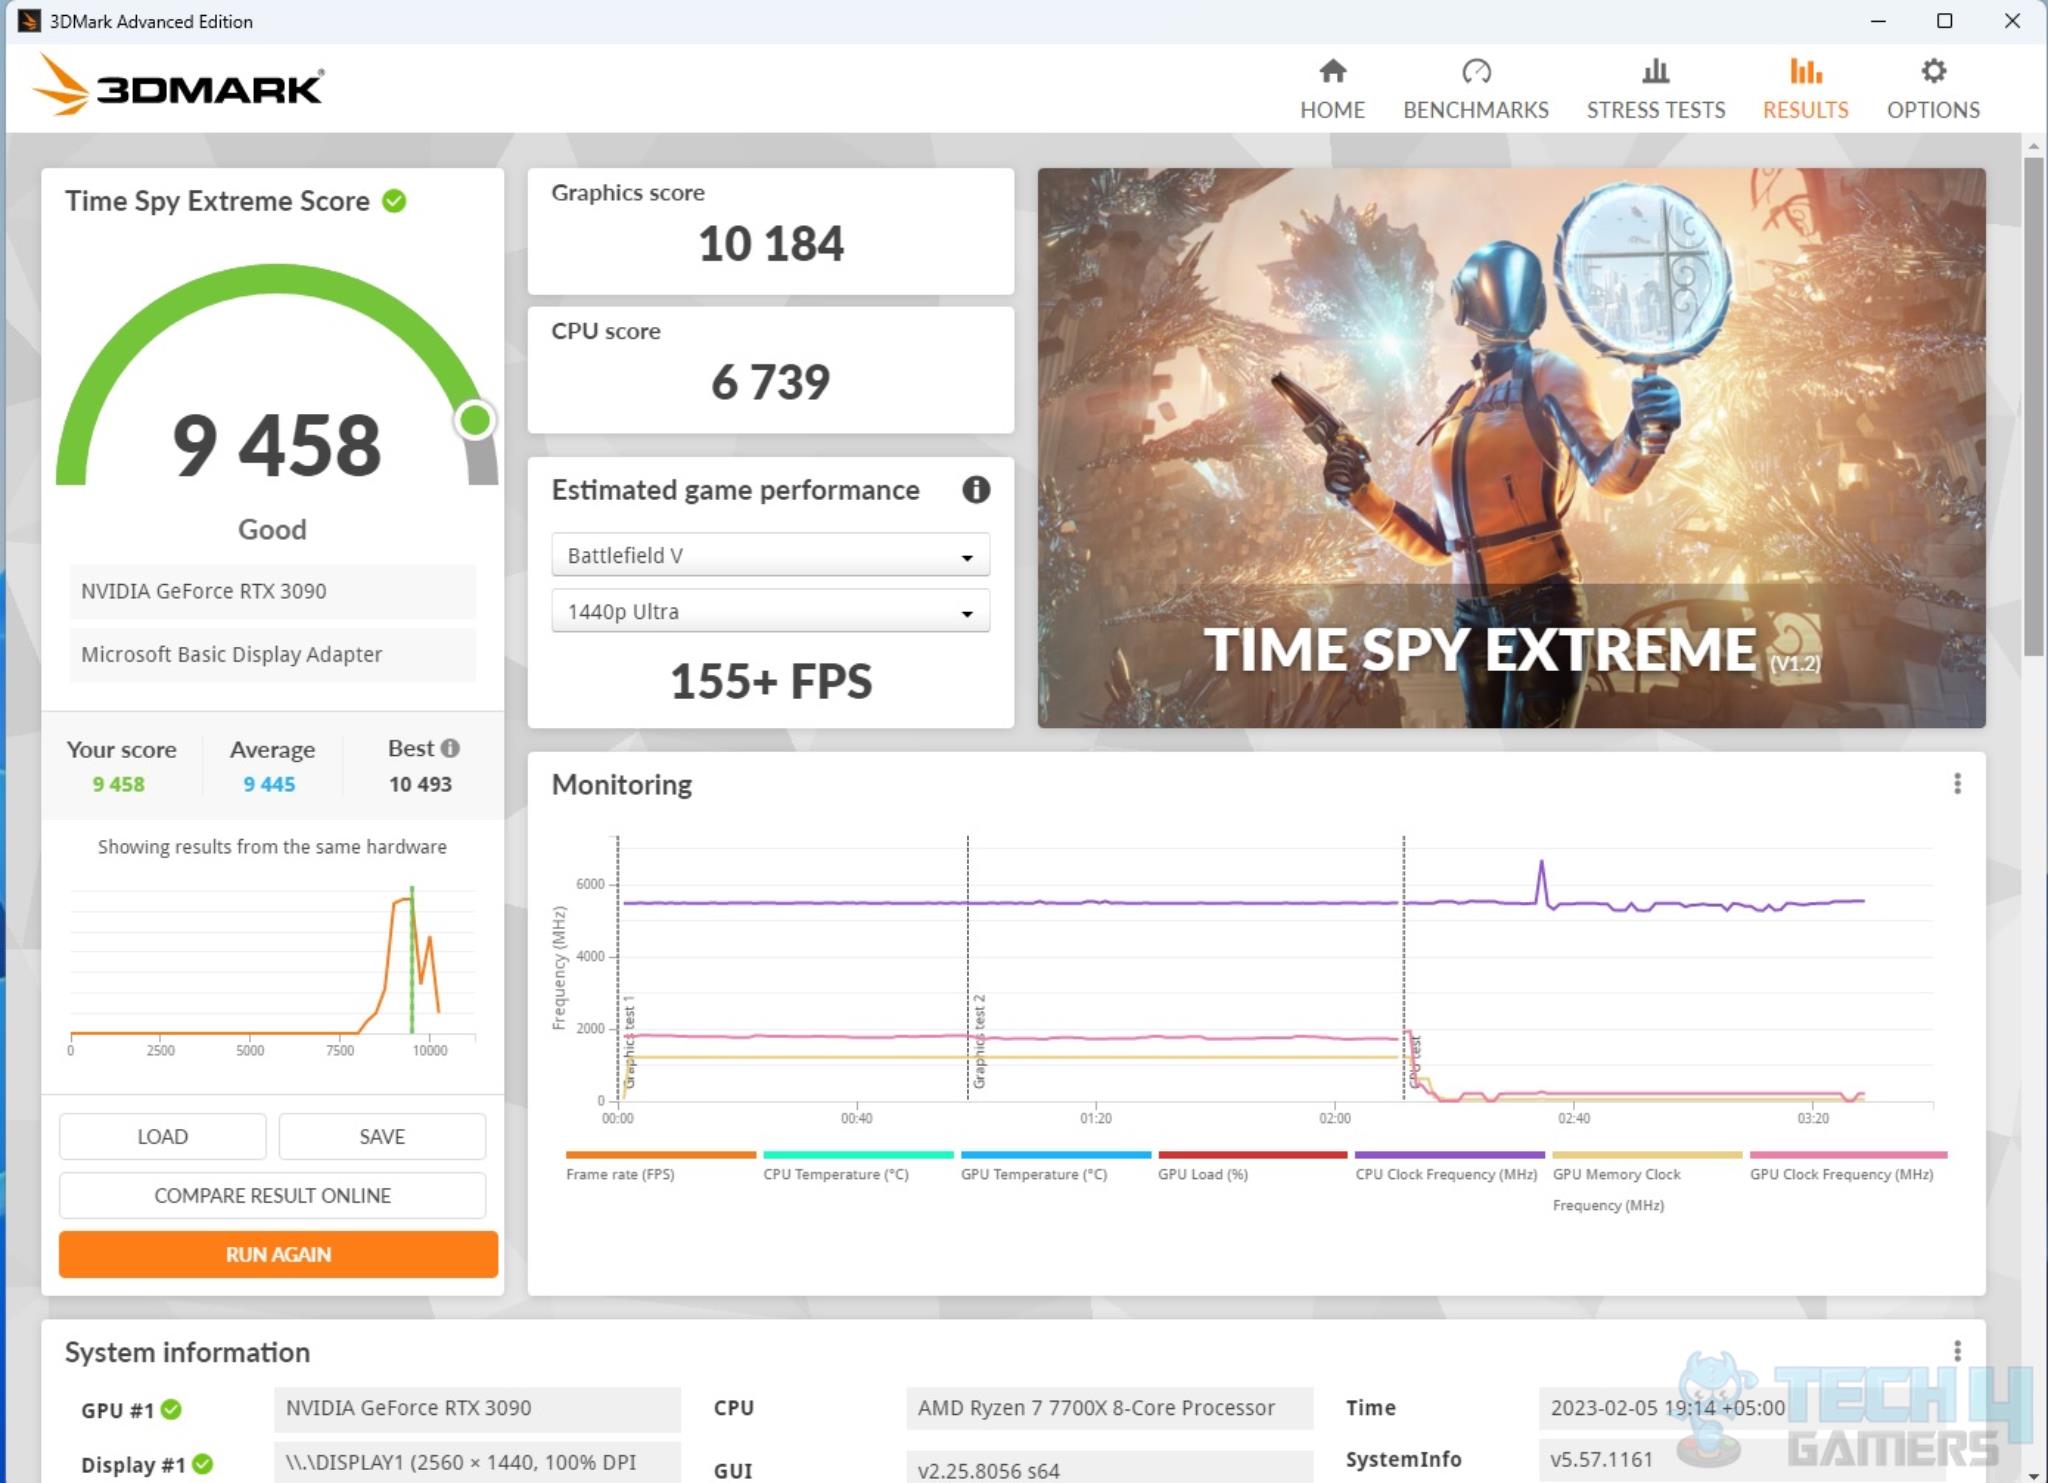
Task: Click the score gauge green knob
Action: [475, 420]
